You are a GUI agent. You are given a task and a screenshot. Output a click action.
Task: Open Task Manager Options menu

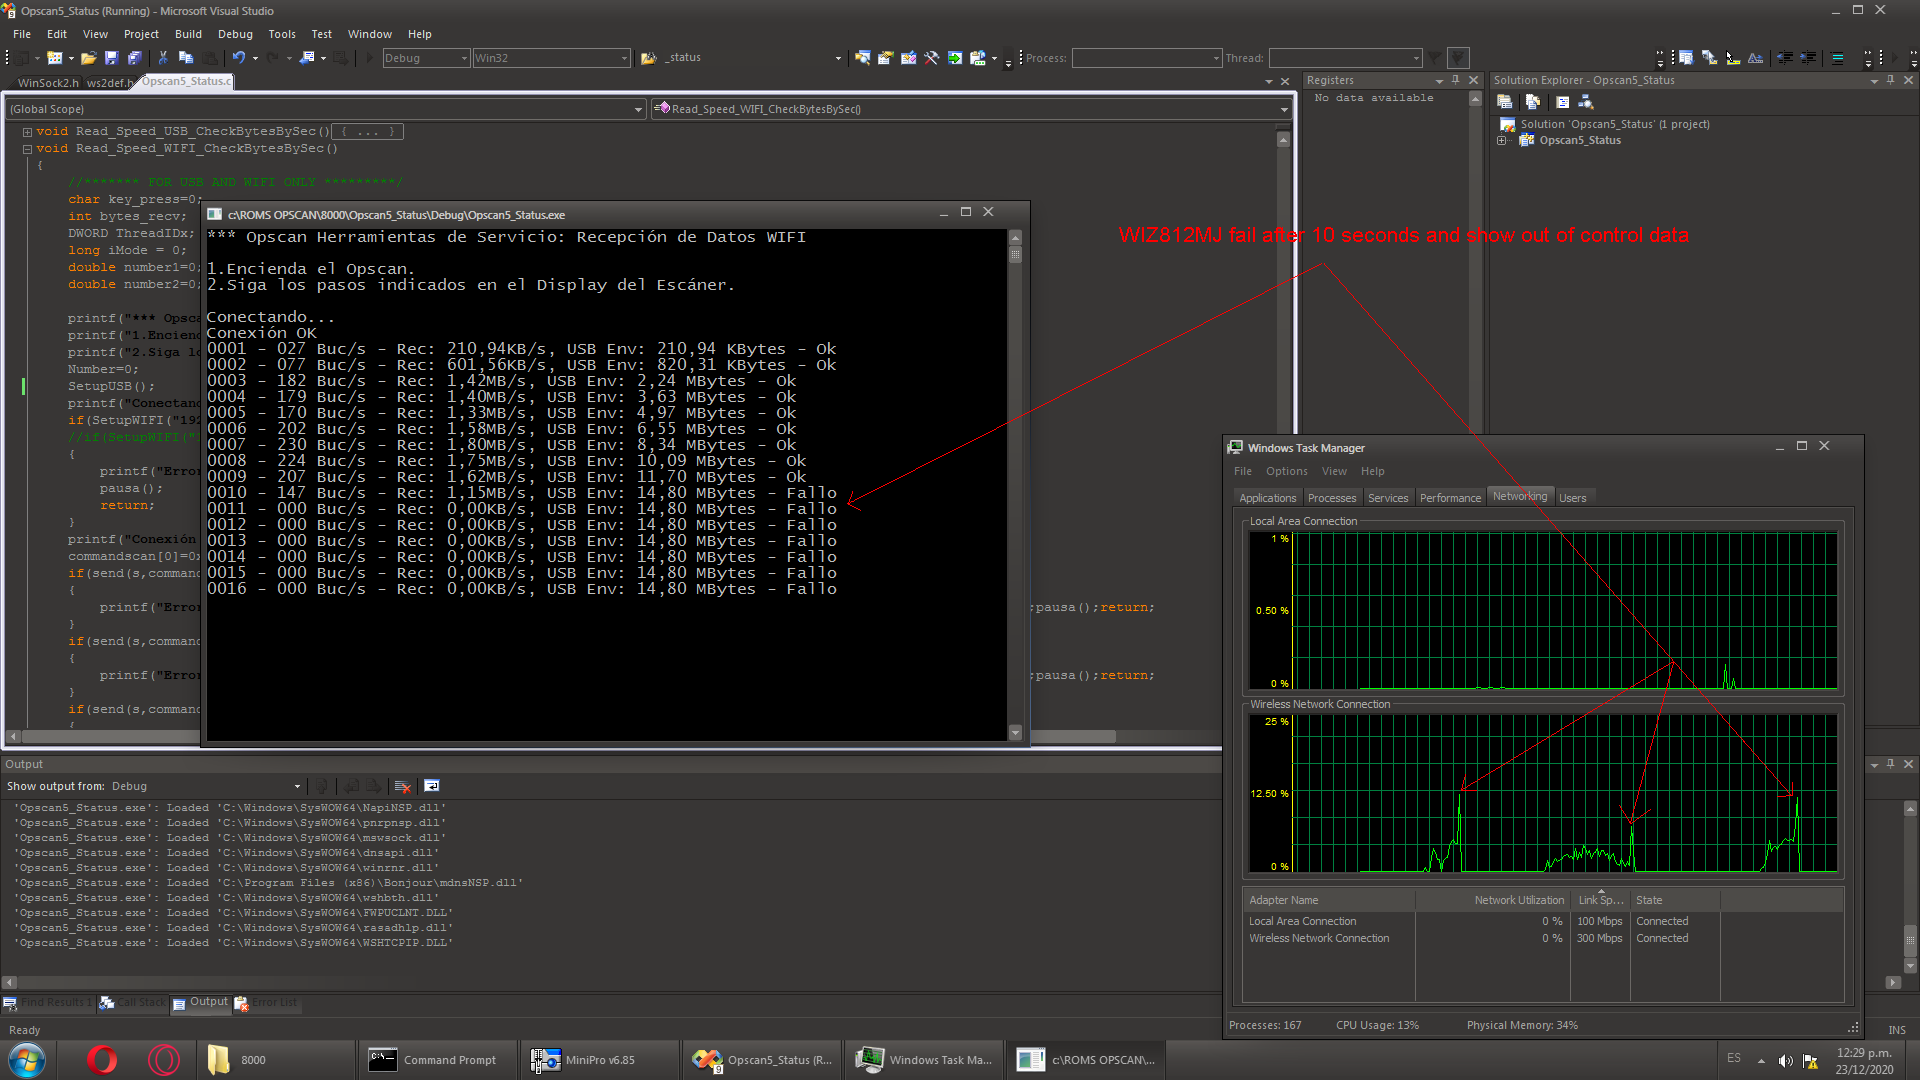click(1286, 471)
